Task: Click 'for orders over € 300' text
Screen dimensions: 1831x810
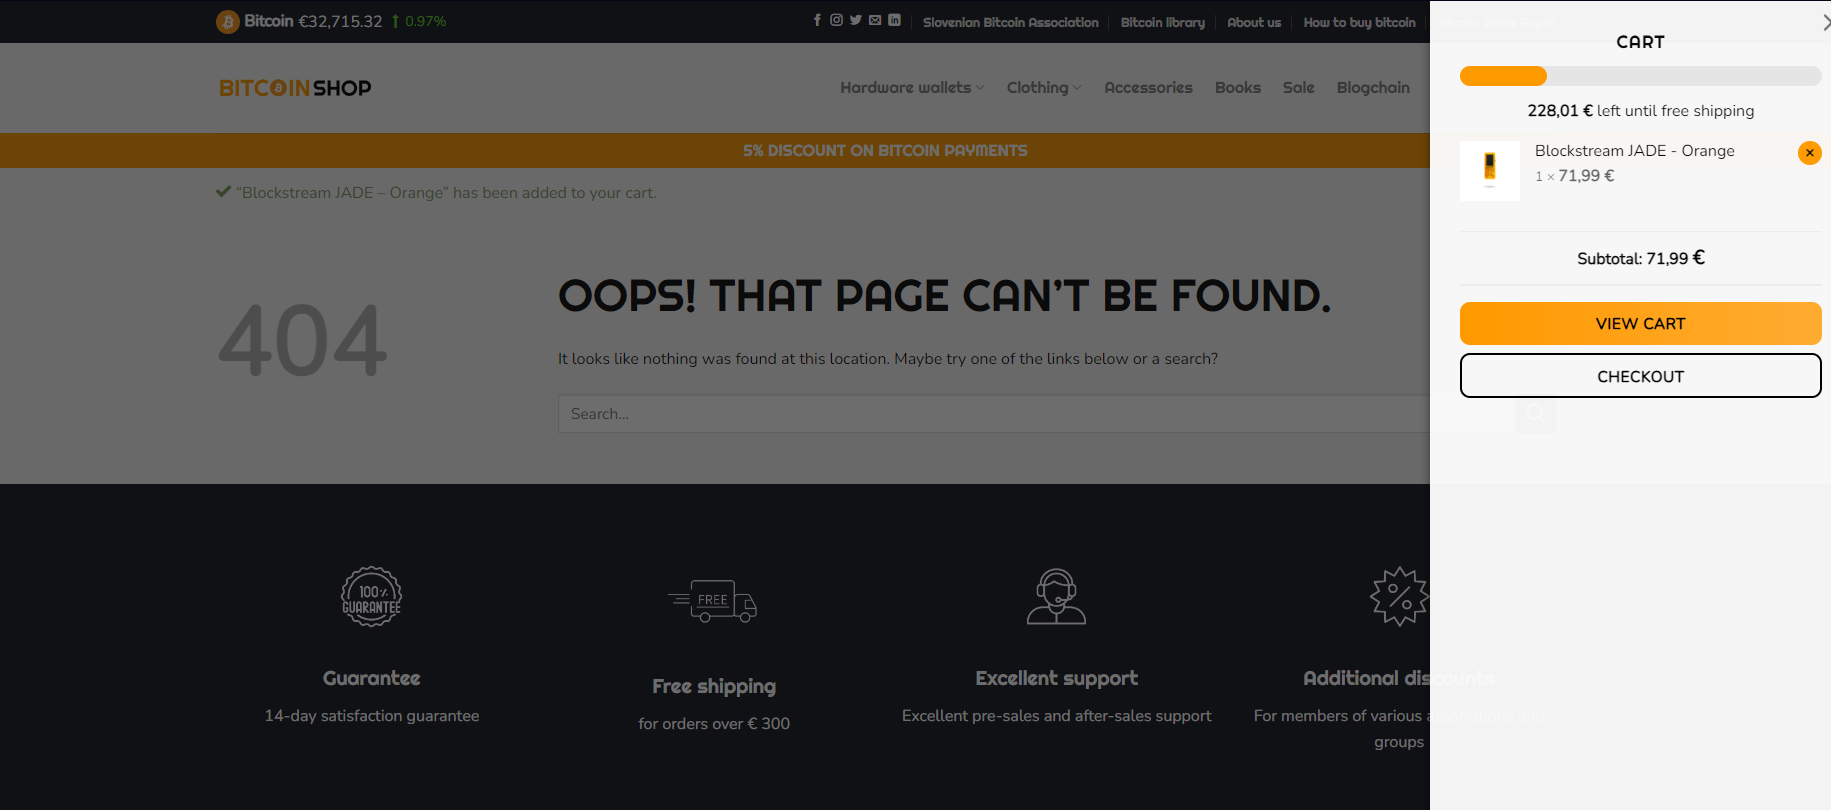Action: (x=714, y=724)
